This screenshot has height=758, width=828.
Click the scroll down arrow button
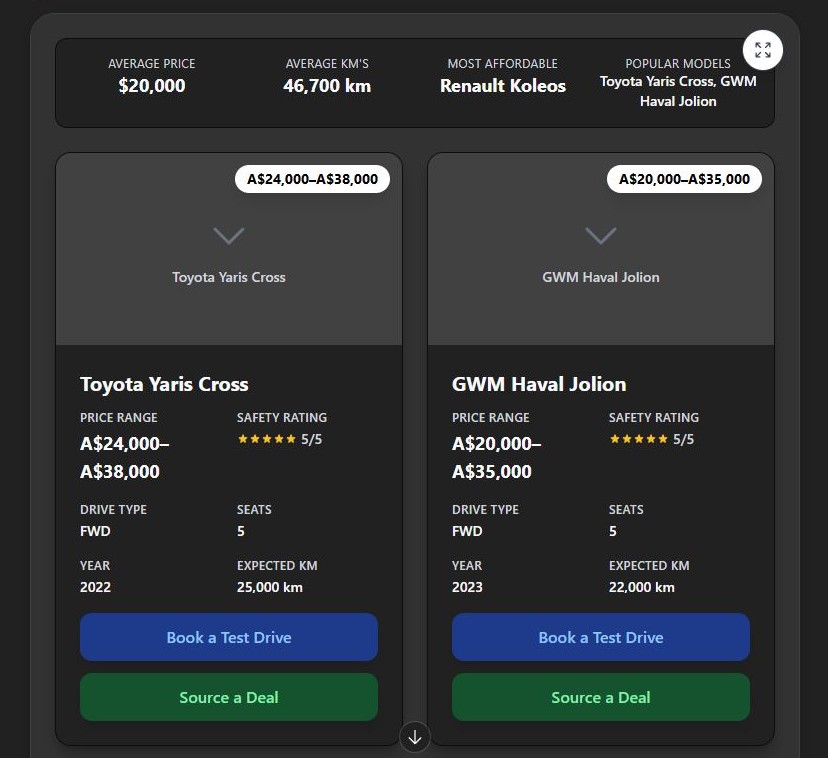(415, 737)
